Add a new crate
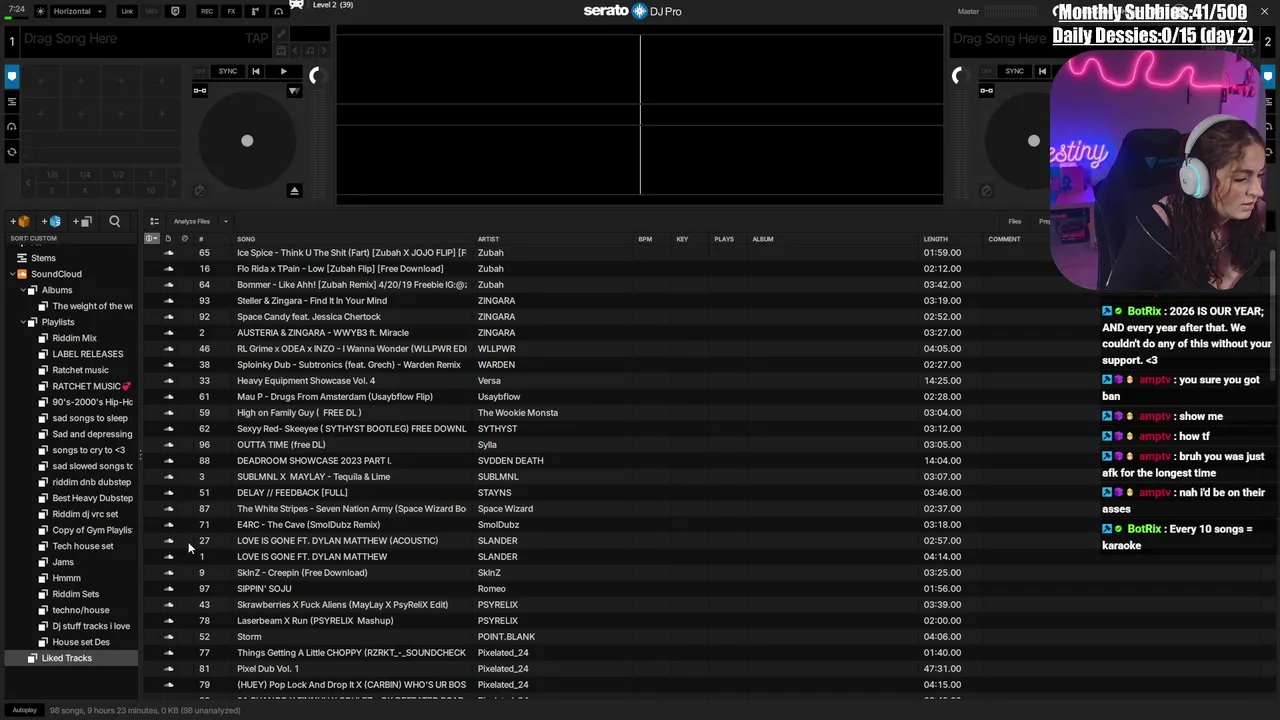Image resolution: width=1280 pixels, height=720 pixels. pos(20,221)
